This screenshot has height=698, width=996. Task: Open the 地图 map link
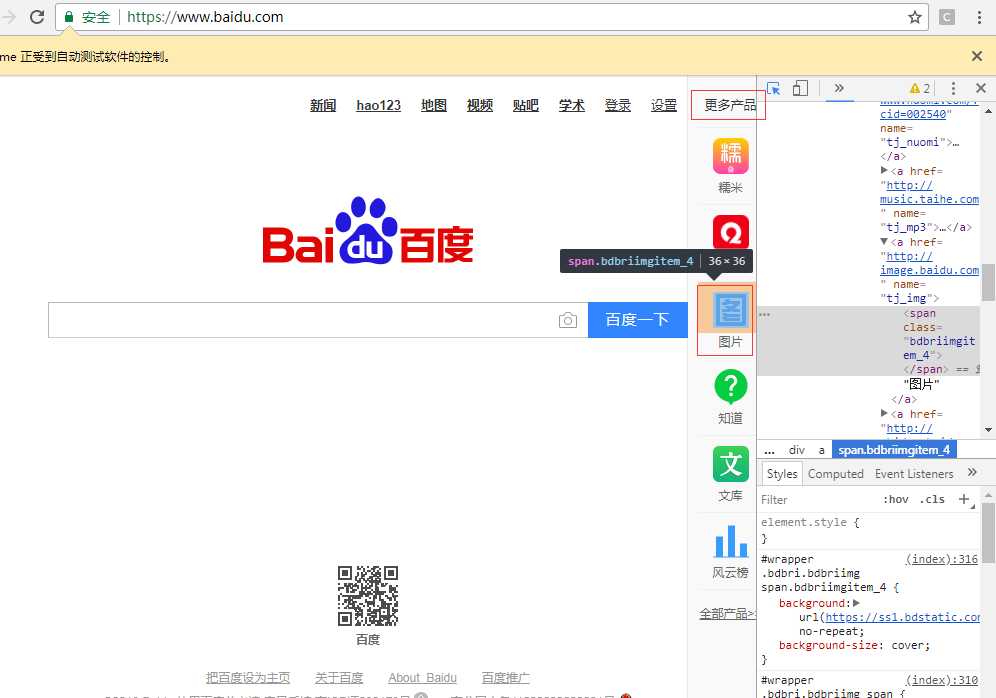pyautogui.click(x=434, y=105)
